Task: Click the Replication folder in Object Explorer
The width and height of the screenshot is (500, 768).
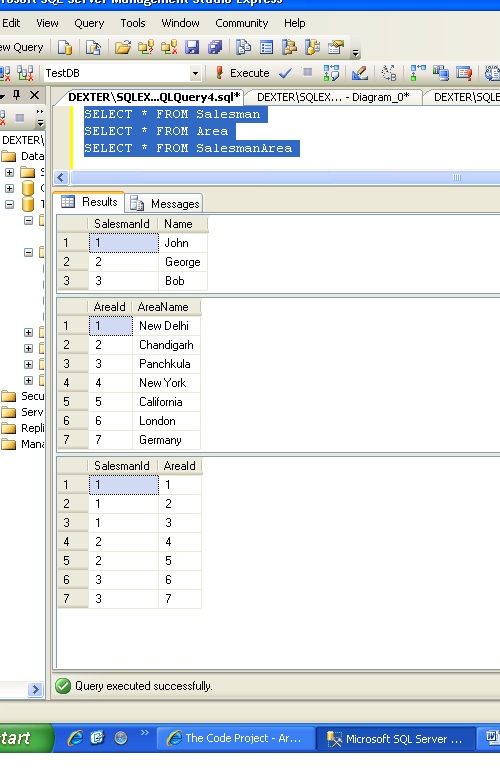Action: click(23, 428)
